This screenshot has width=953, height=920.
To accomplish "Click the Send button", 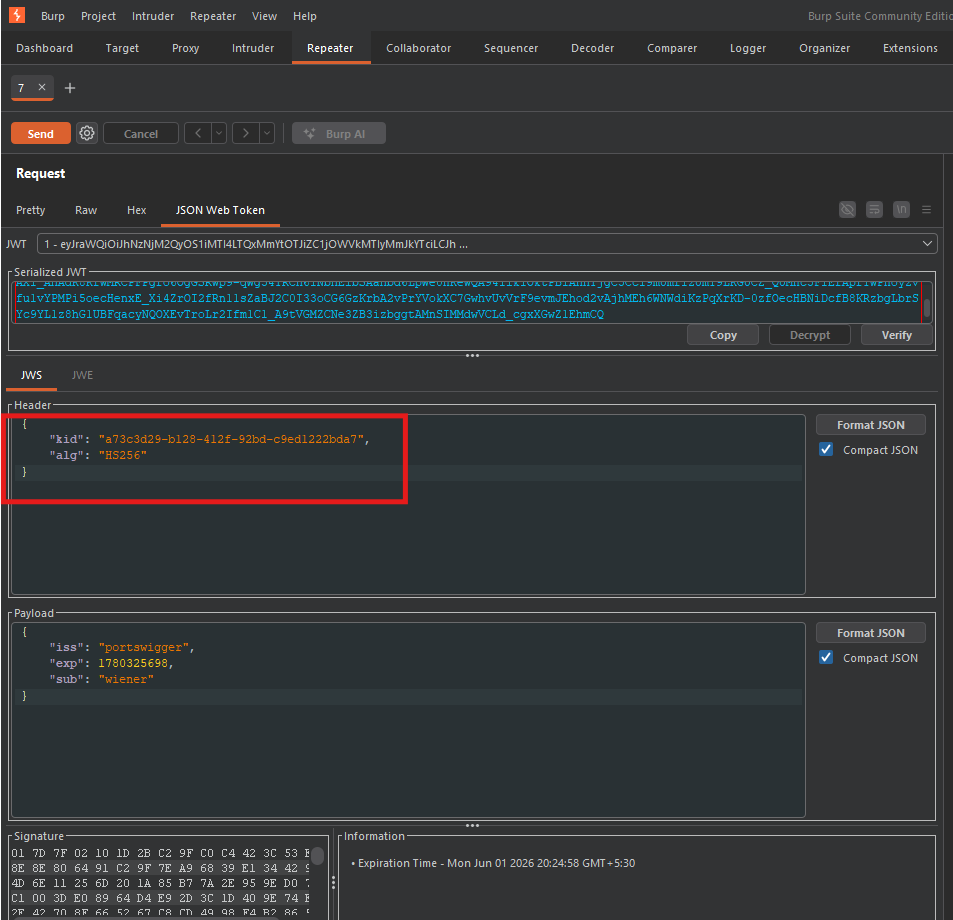I will 41,134.
